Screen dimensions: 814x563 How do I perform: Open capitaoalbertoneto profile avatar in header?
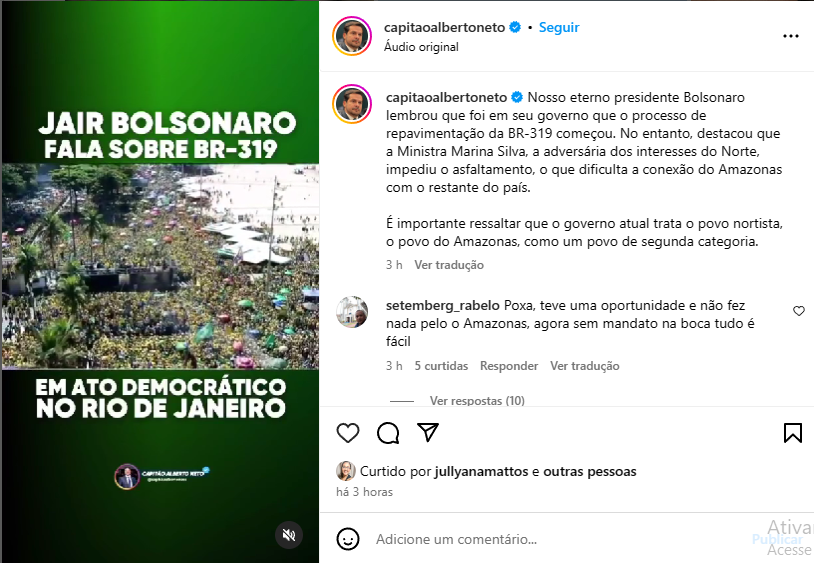pos(352,36)
